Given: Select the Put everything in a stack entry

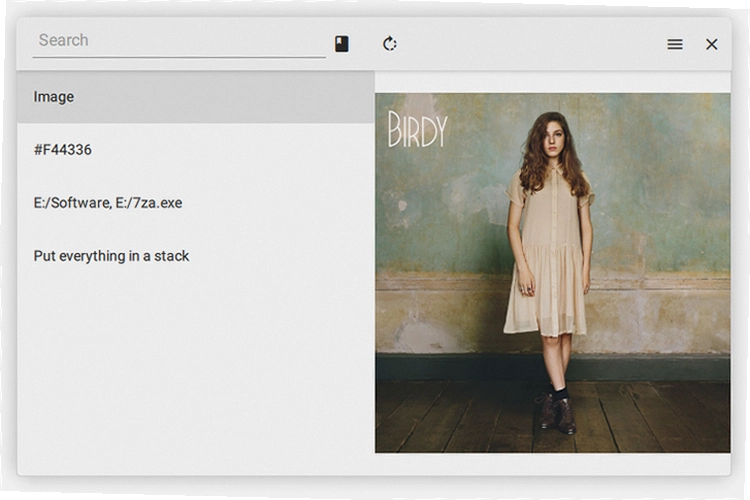Looking at the screenshot, I should (196, 256).
